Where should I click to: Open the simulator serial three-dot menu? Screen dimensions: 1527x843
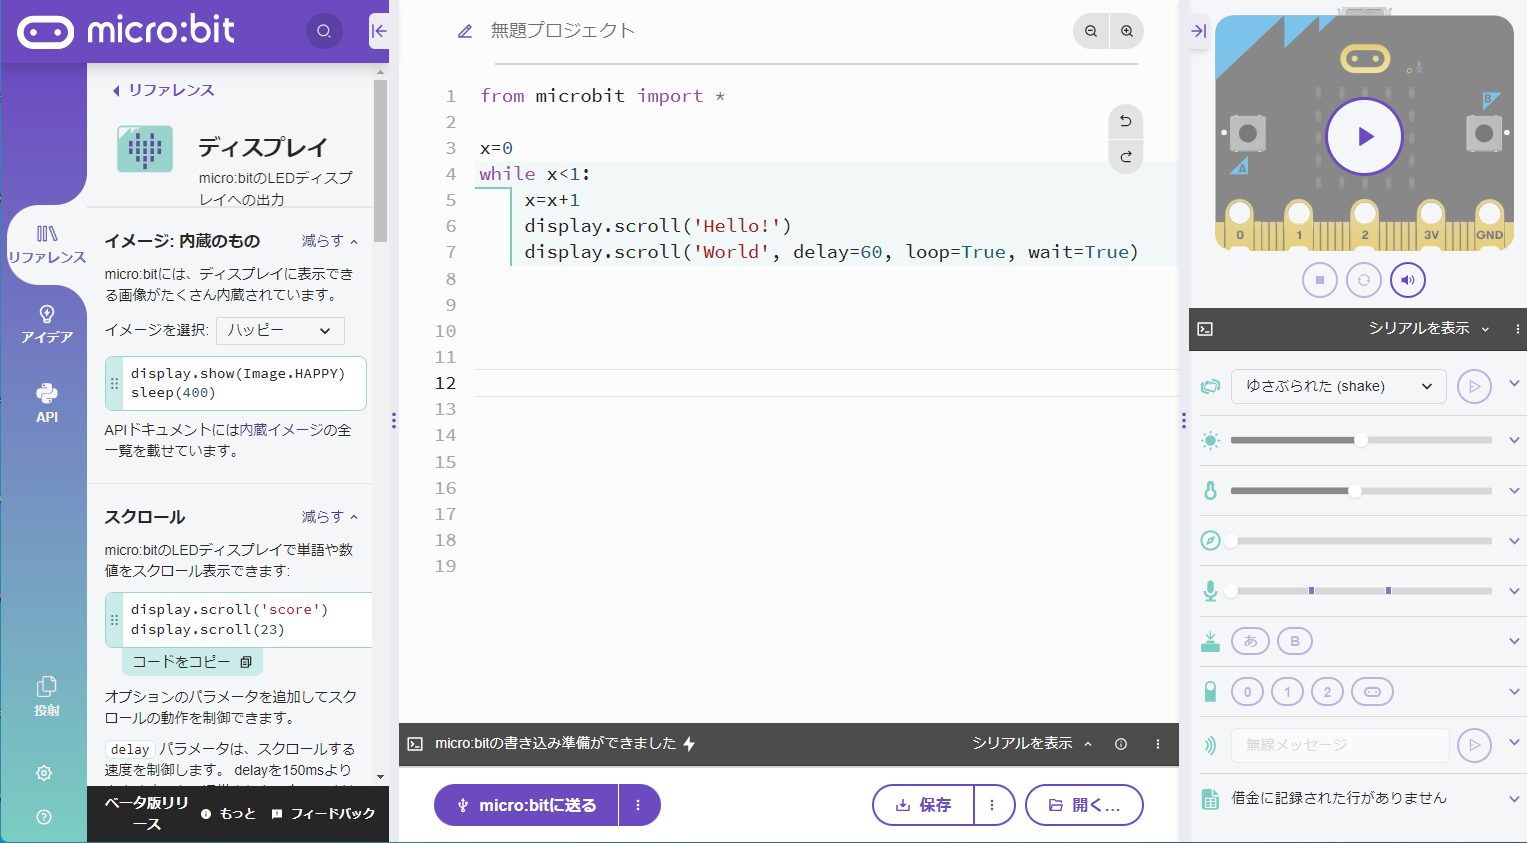point(1517,329)
